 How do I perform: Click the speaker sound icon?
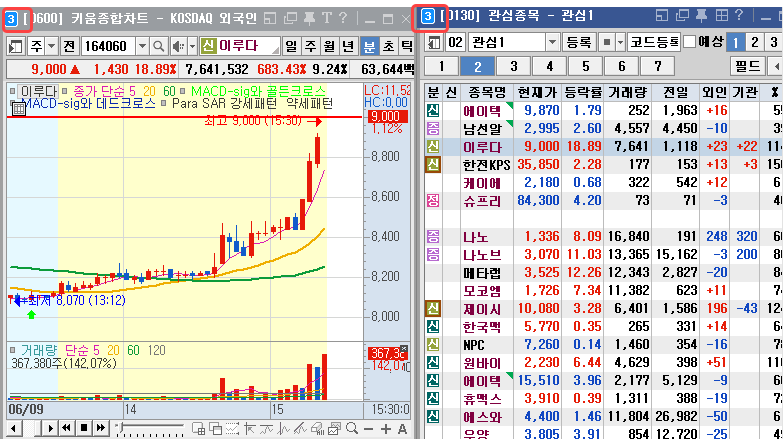[x=178, y=46]
